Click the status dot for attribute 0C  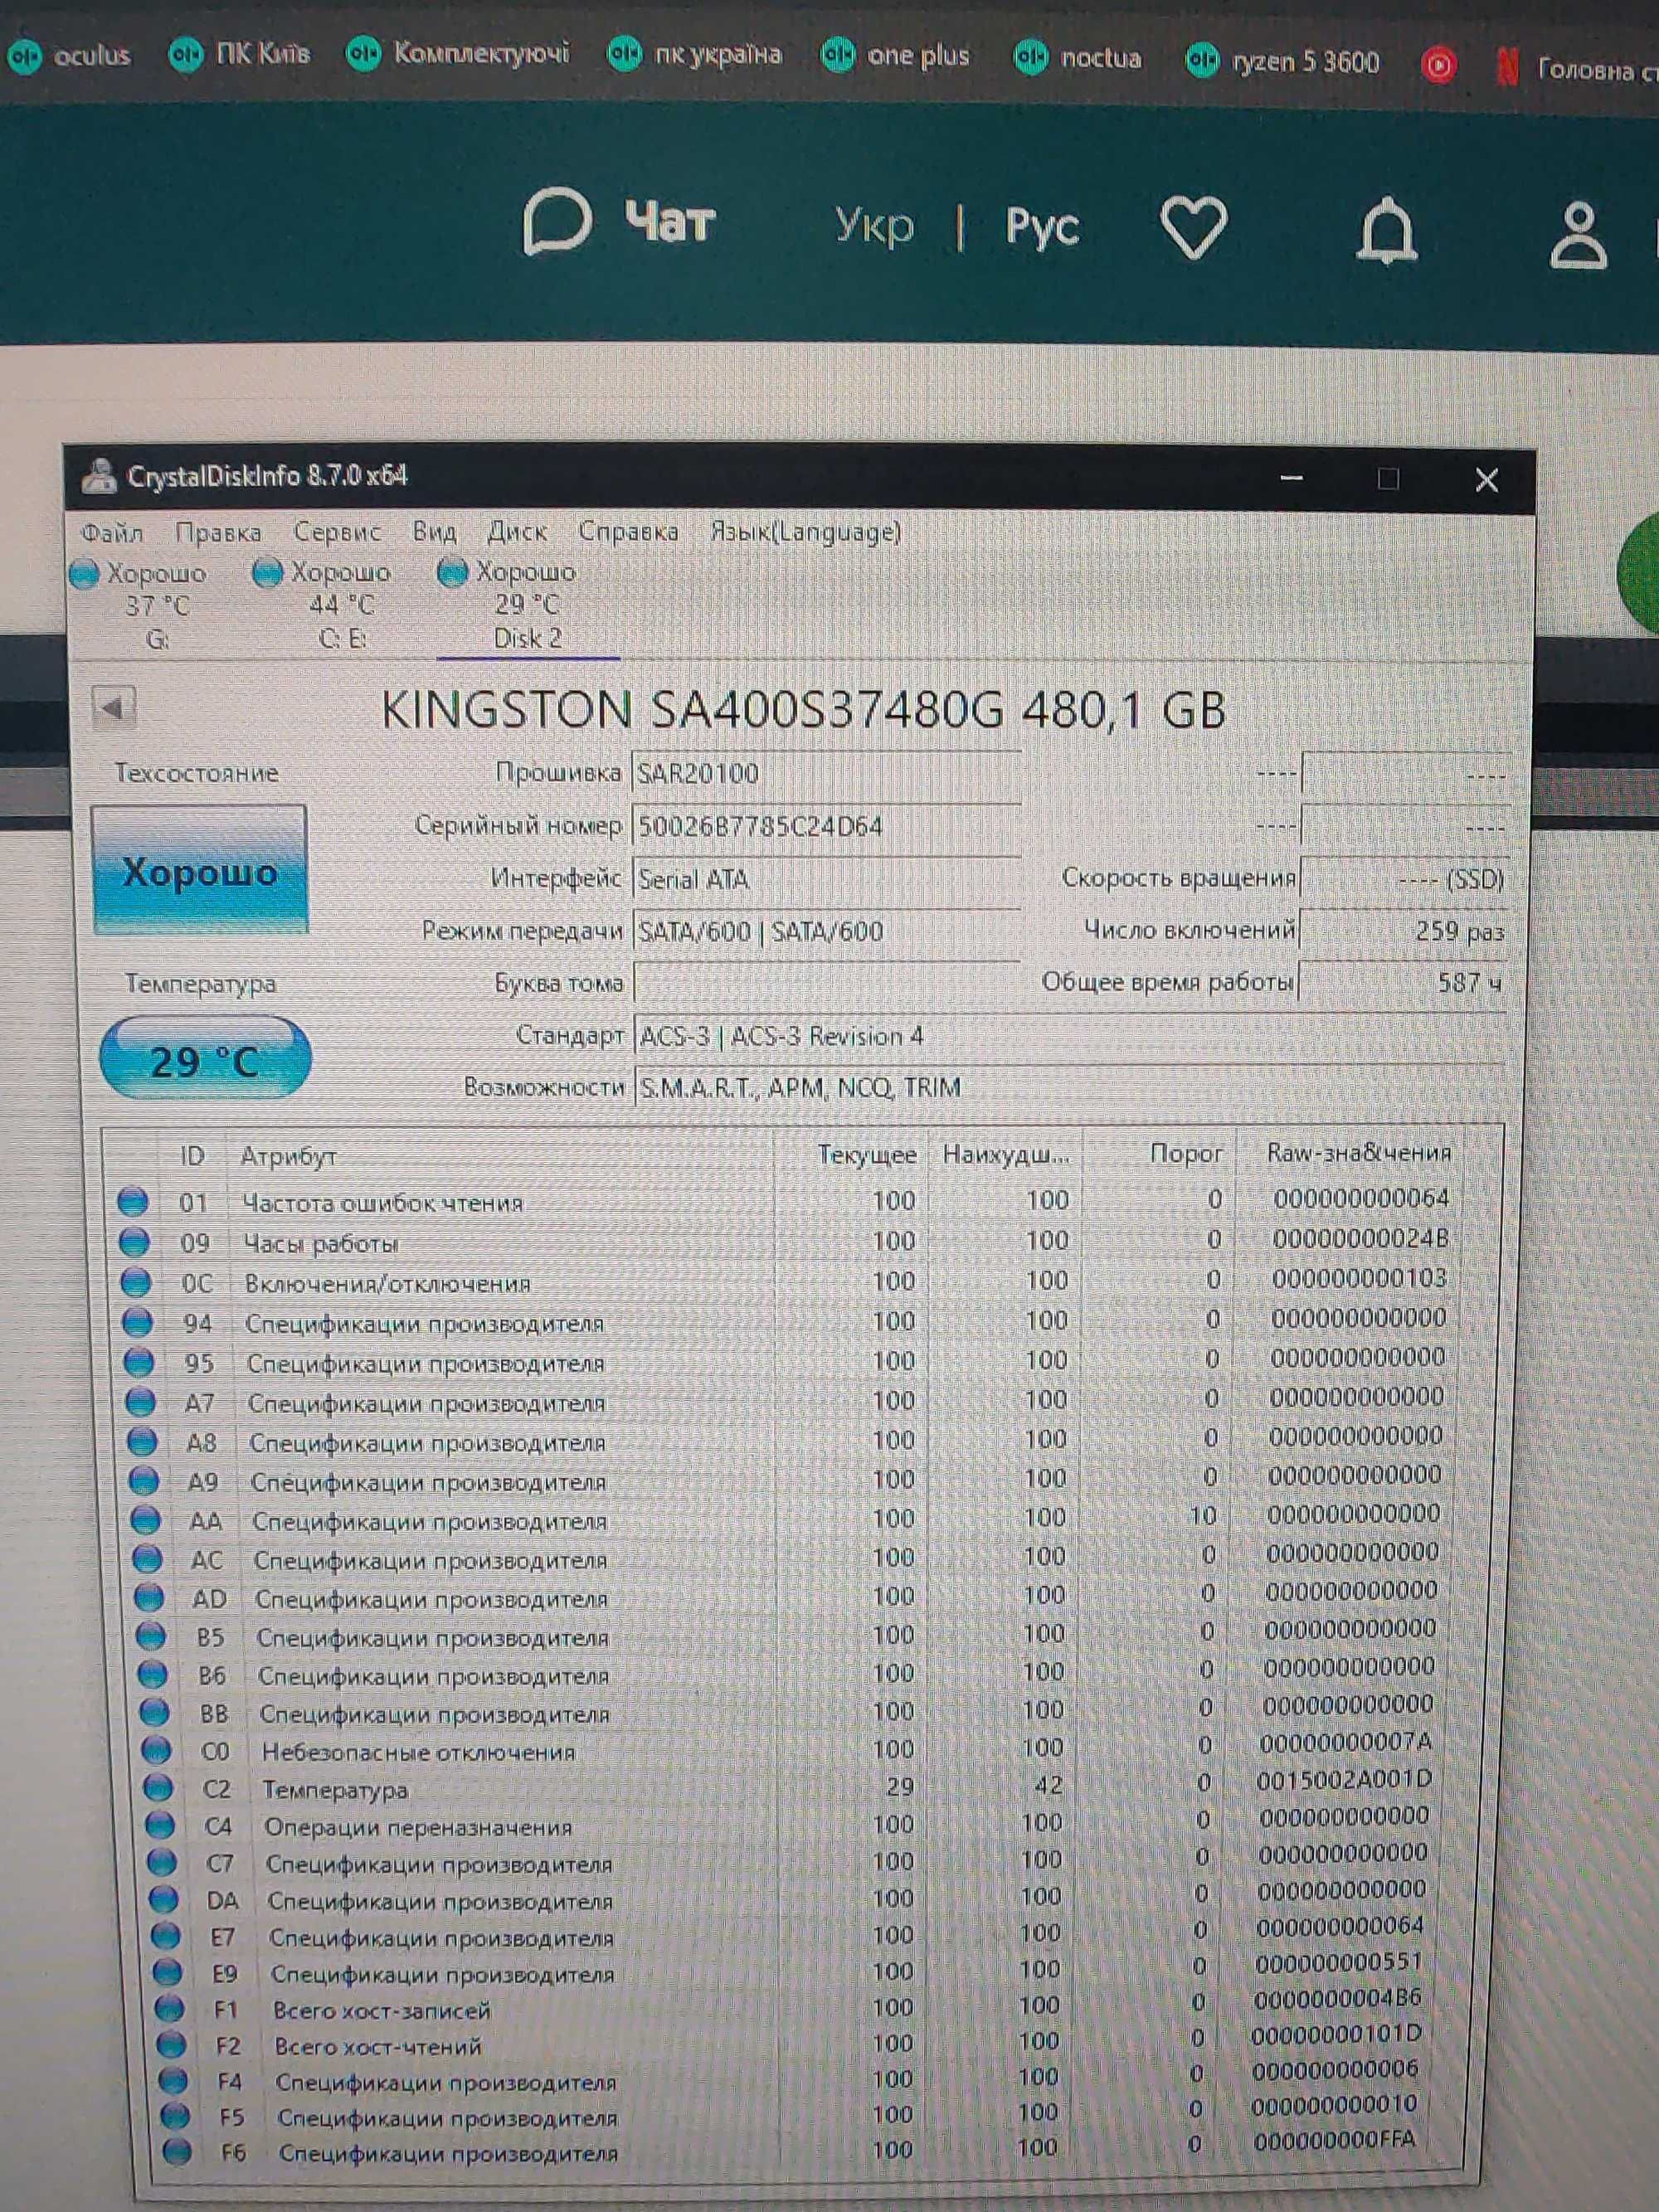(x=136, y=1282)
